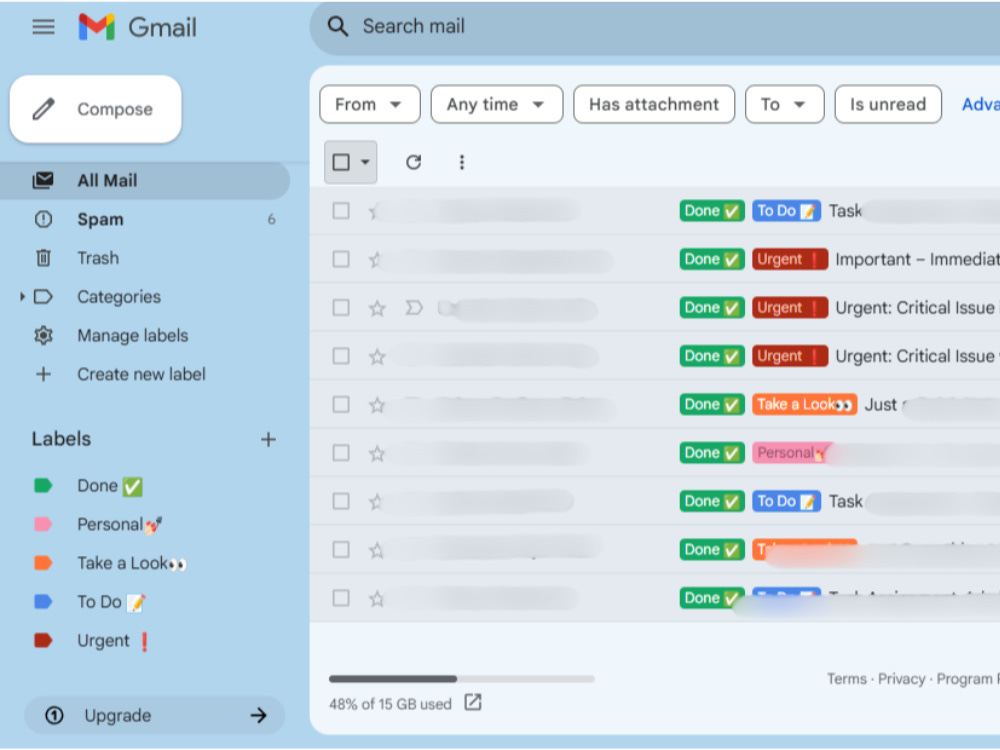This screenshot has width=1000, height=750.
Task: Click the Spam exclamation icon
Action: coord(43,219)
